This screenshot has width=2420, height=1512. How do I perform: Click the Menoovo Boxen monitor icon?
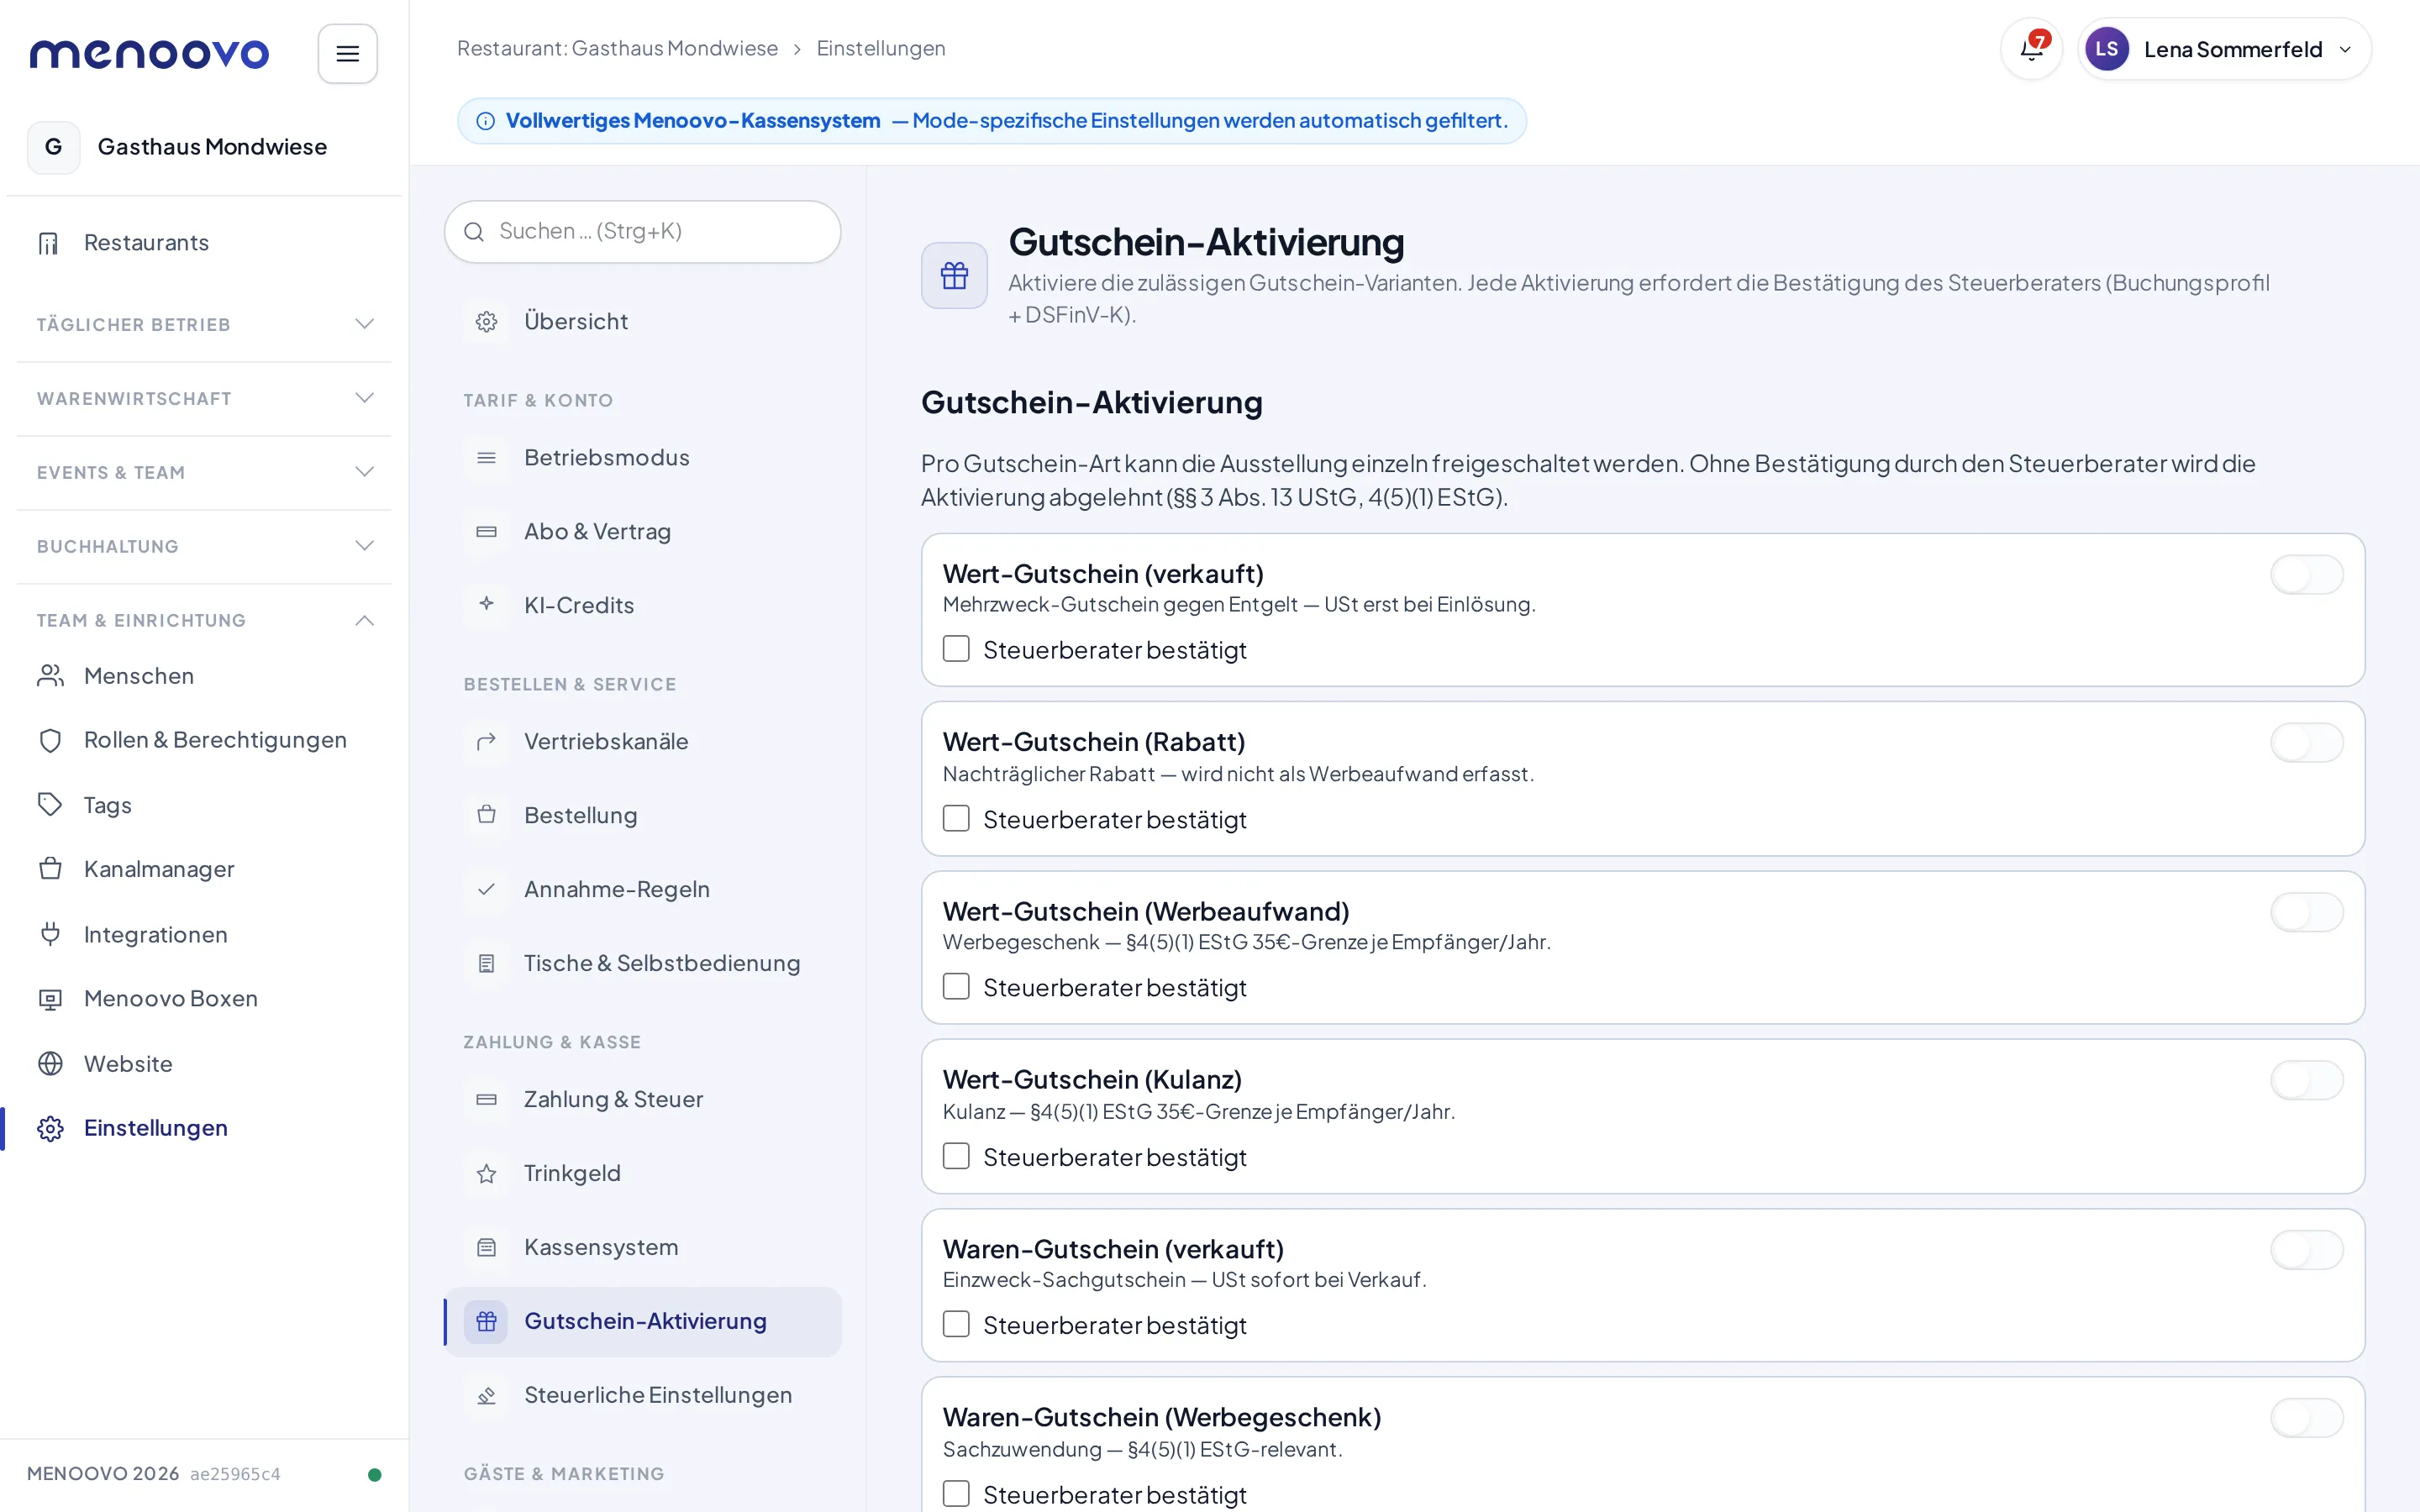coord(50,998)
